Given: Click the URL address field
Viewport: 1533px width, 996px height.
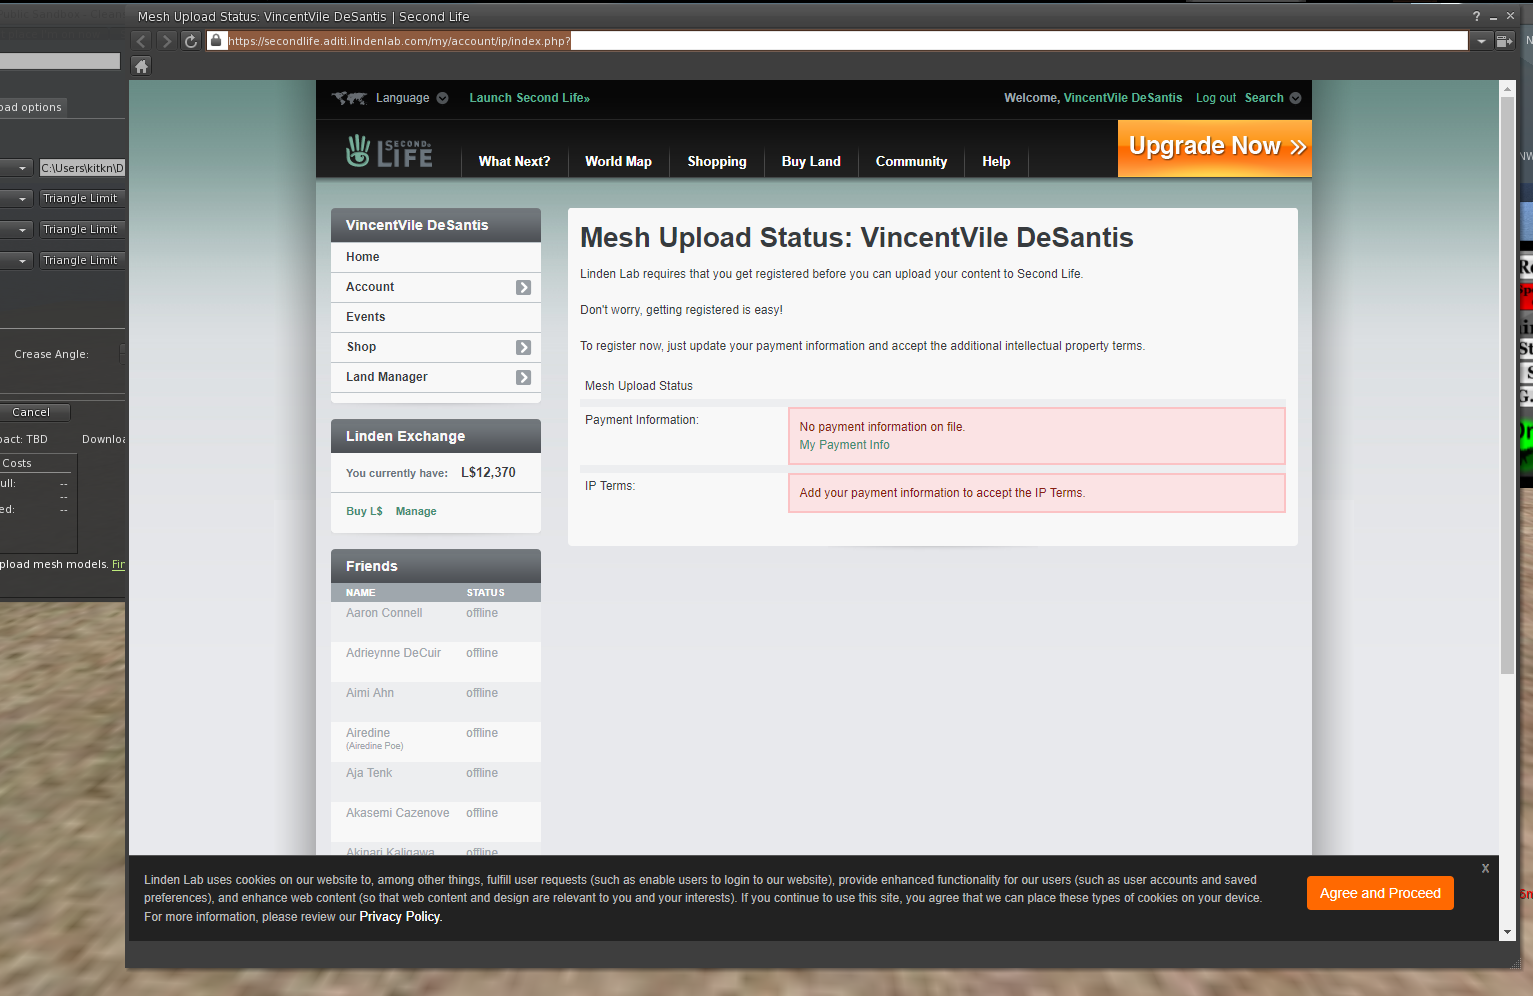Looking at the screenshot, I should (847, 41).
